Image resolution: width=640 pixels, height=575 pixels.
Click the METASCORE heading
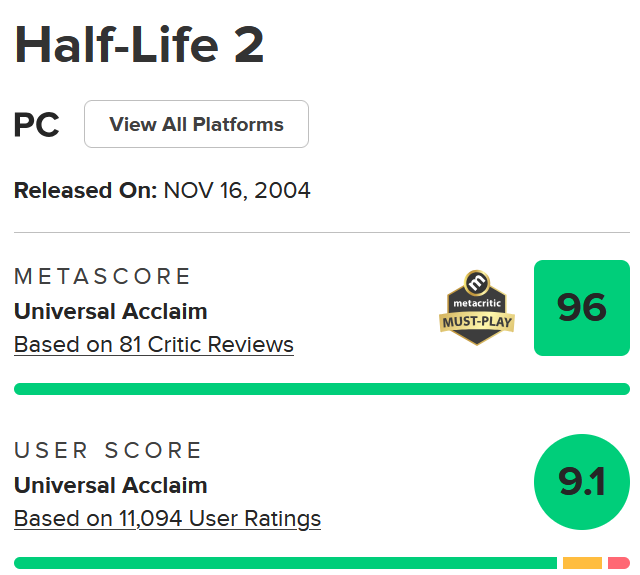[x=102, y=276]
